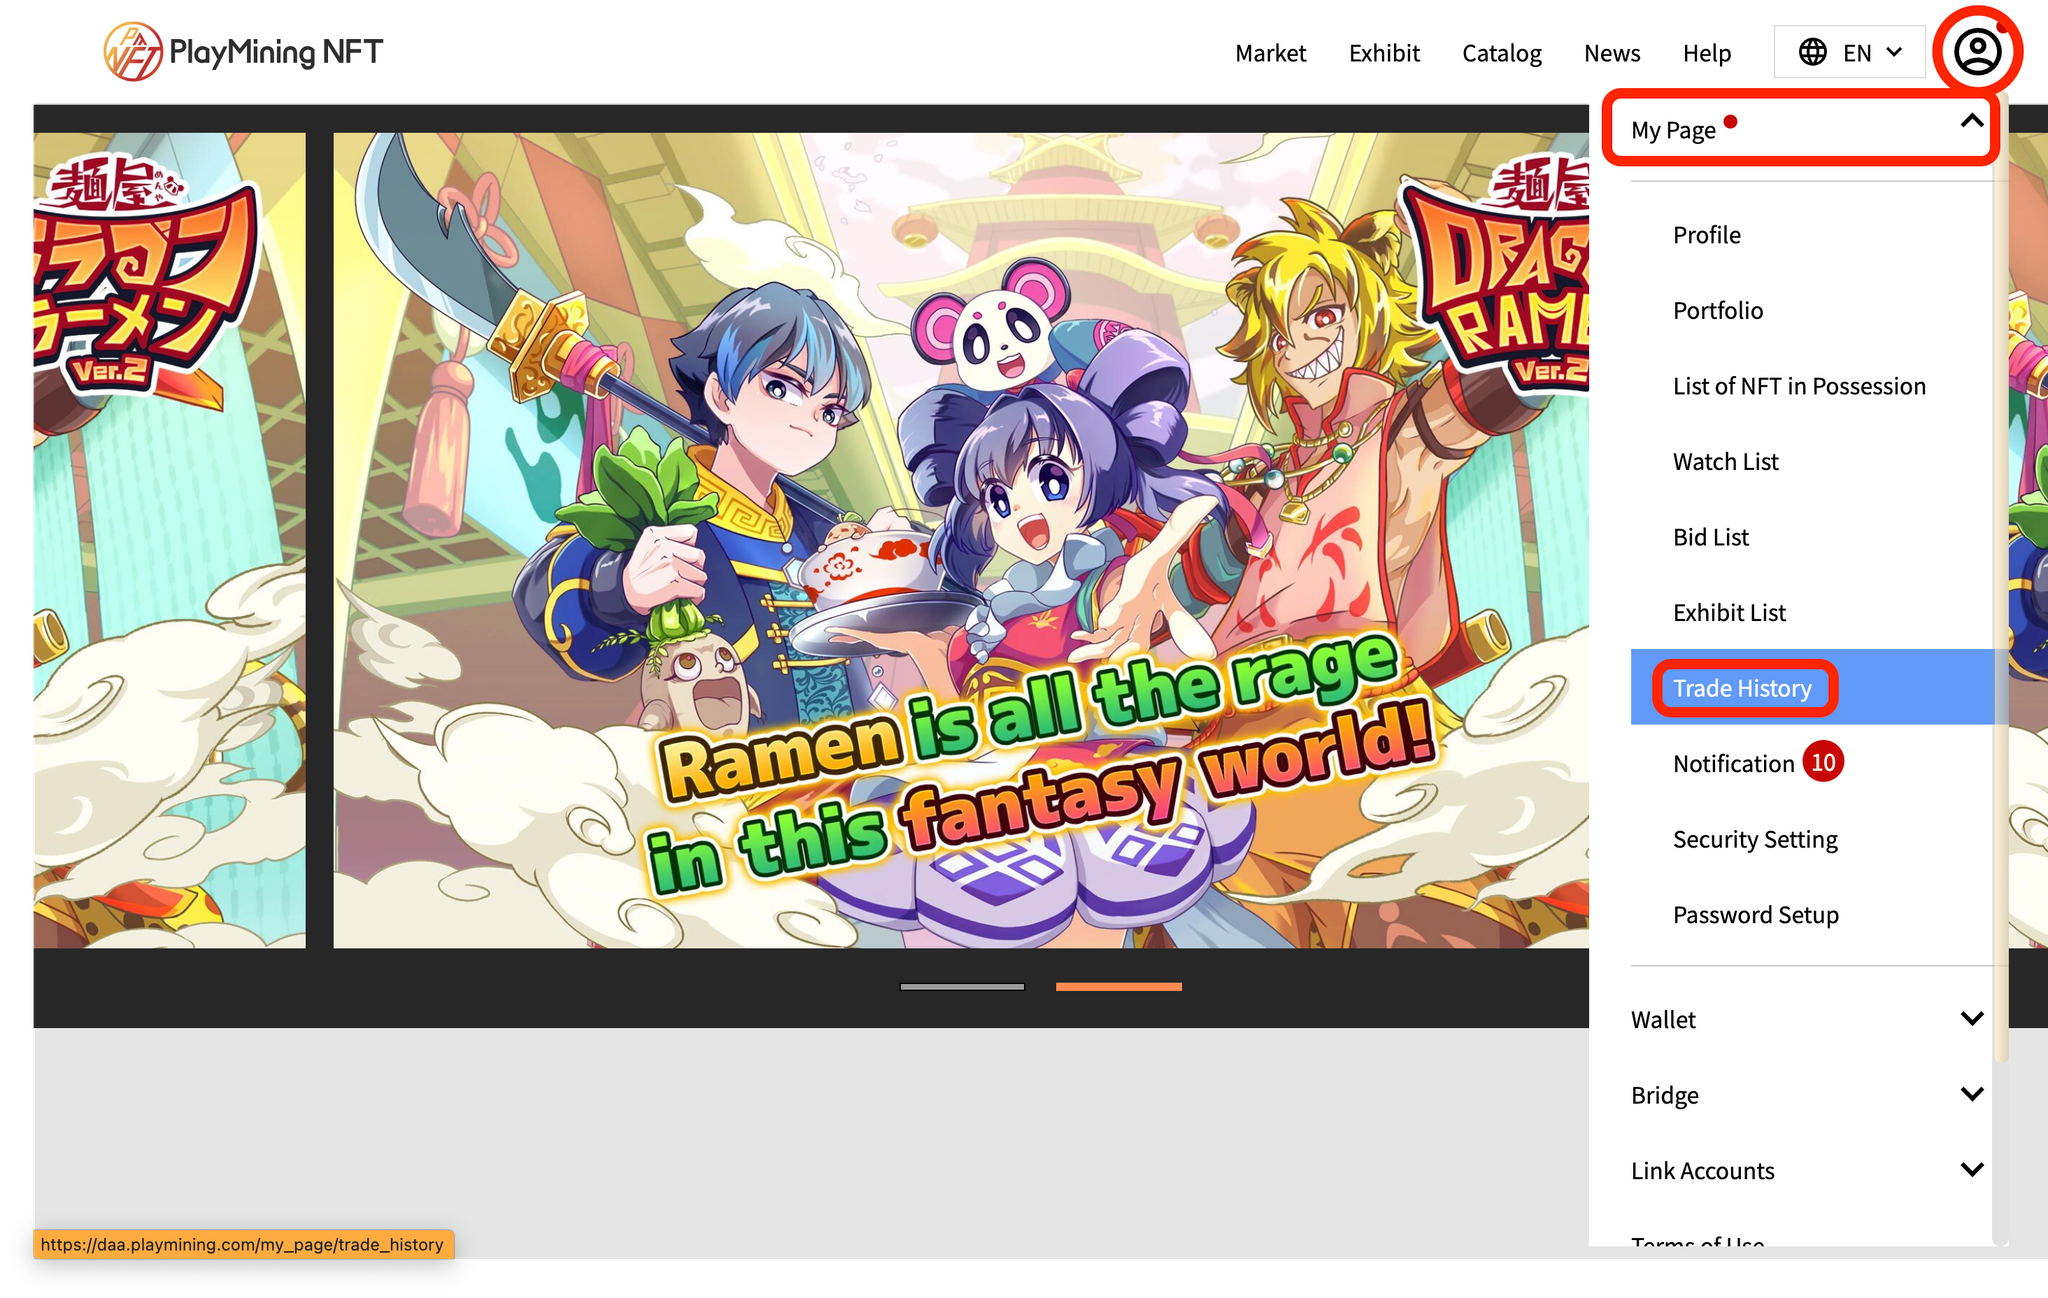This screenshot has width=2048, height=1298.
Task: Open the Market menu item
Action: point(1270,53)
